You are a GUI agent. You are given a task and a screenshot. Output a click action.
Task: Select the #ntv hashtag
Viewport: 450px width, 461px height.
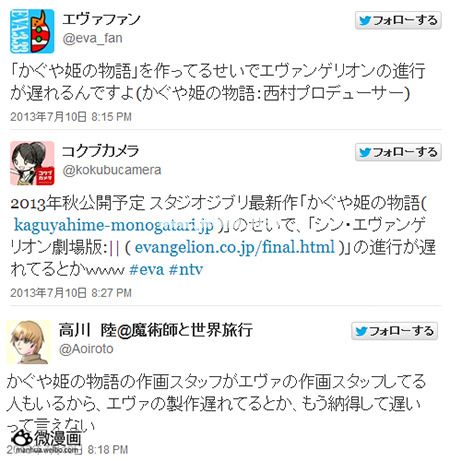click(x=186, y=269)
